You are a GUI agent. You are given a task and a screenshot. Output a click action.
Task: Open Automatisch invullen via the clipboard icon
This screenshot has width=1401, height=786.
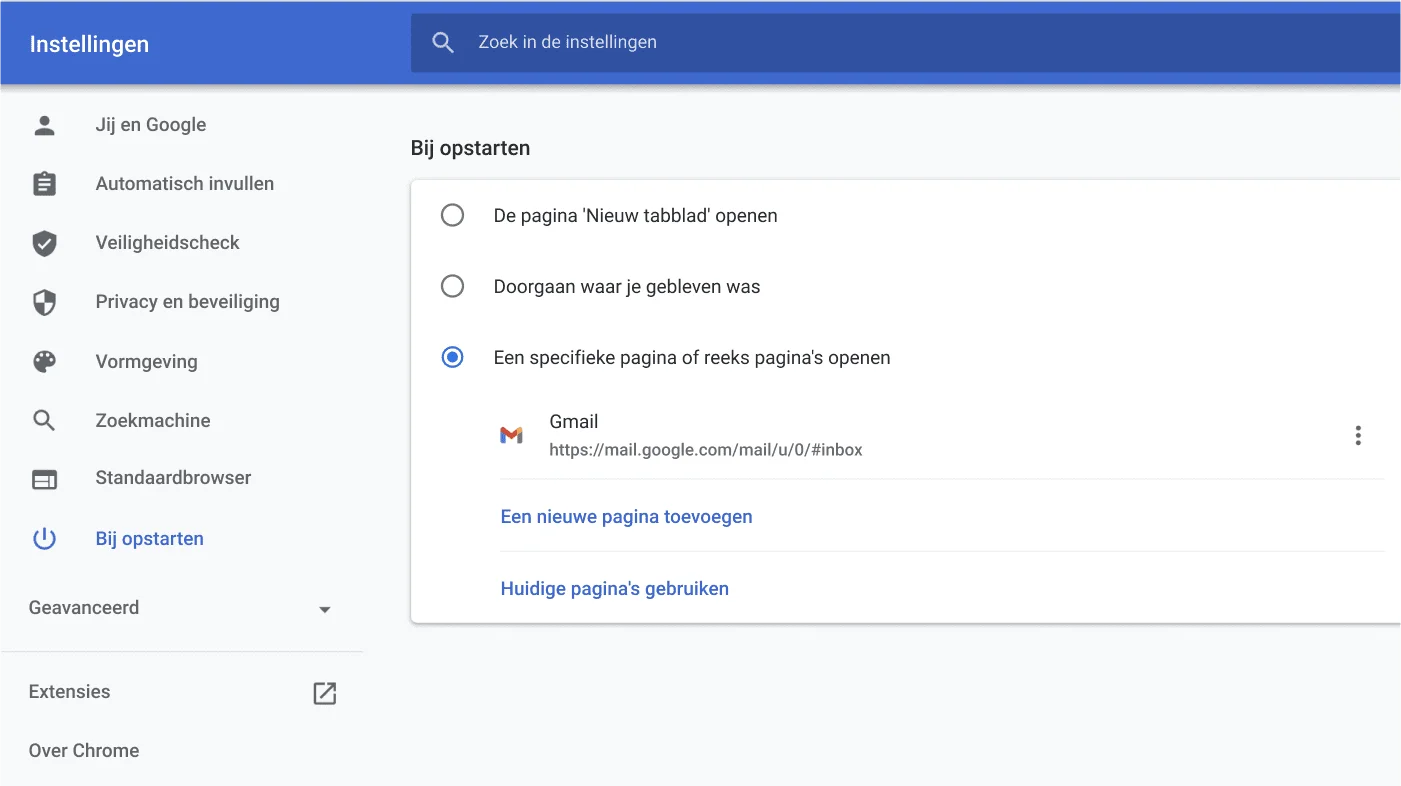pyautogui.click(x=44, y=183)
